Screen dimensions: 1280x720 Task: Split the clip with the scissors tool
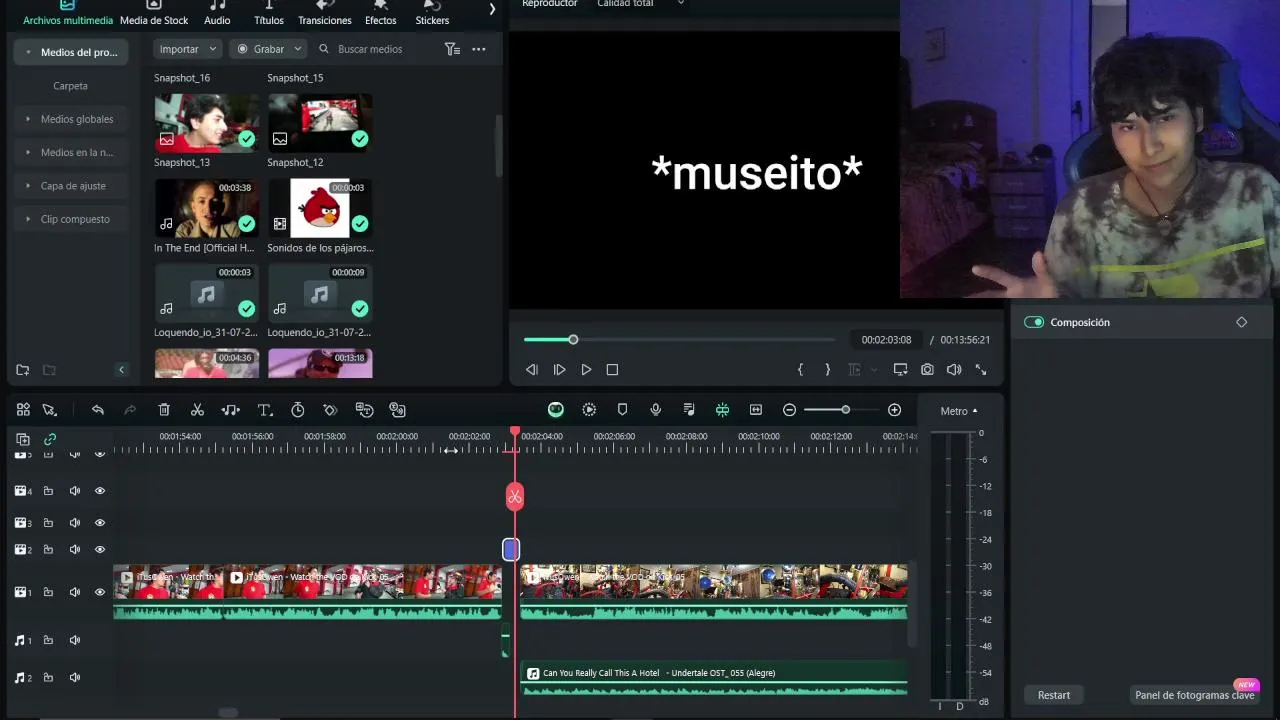point(197,410)
